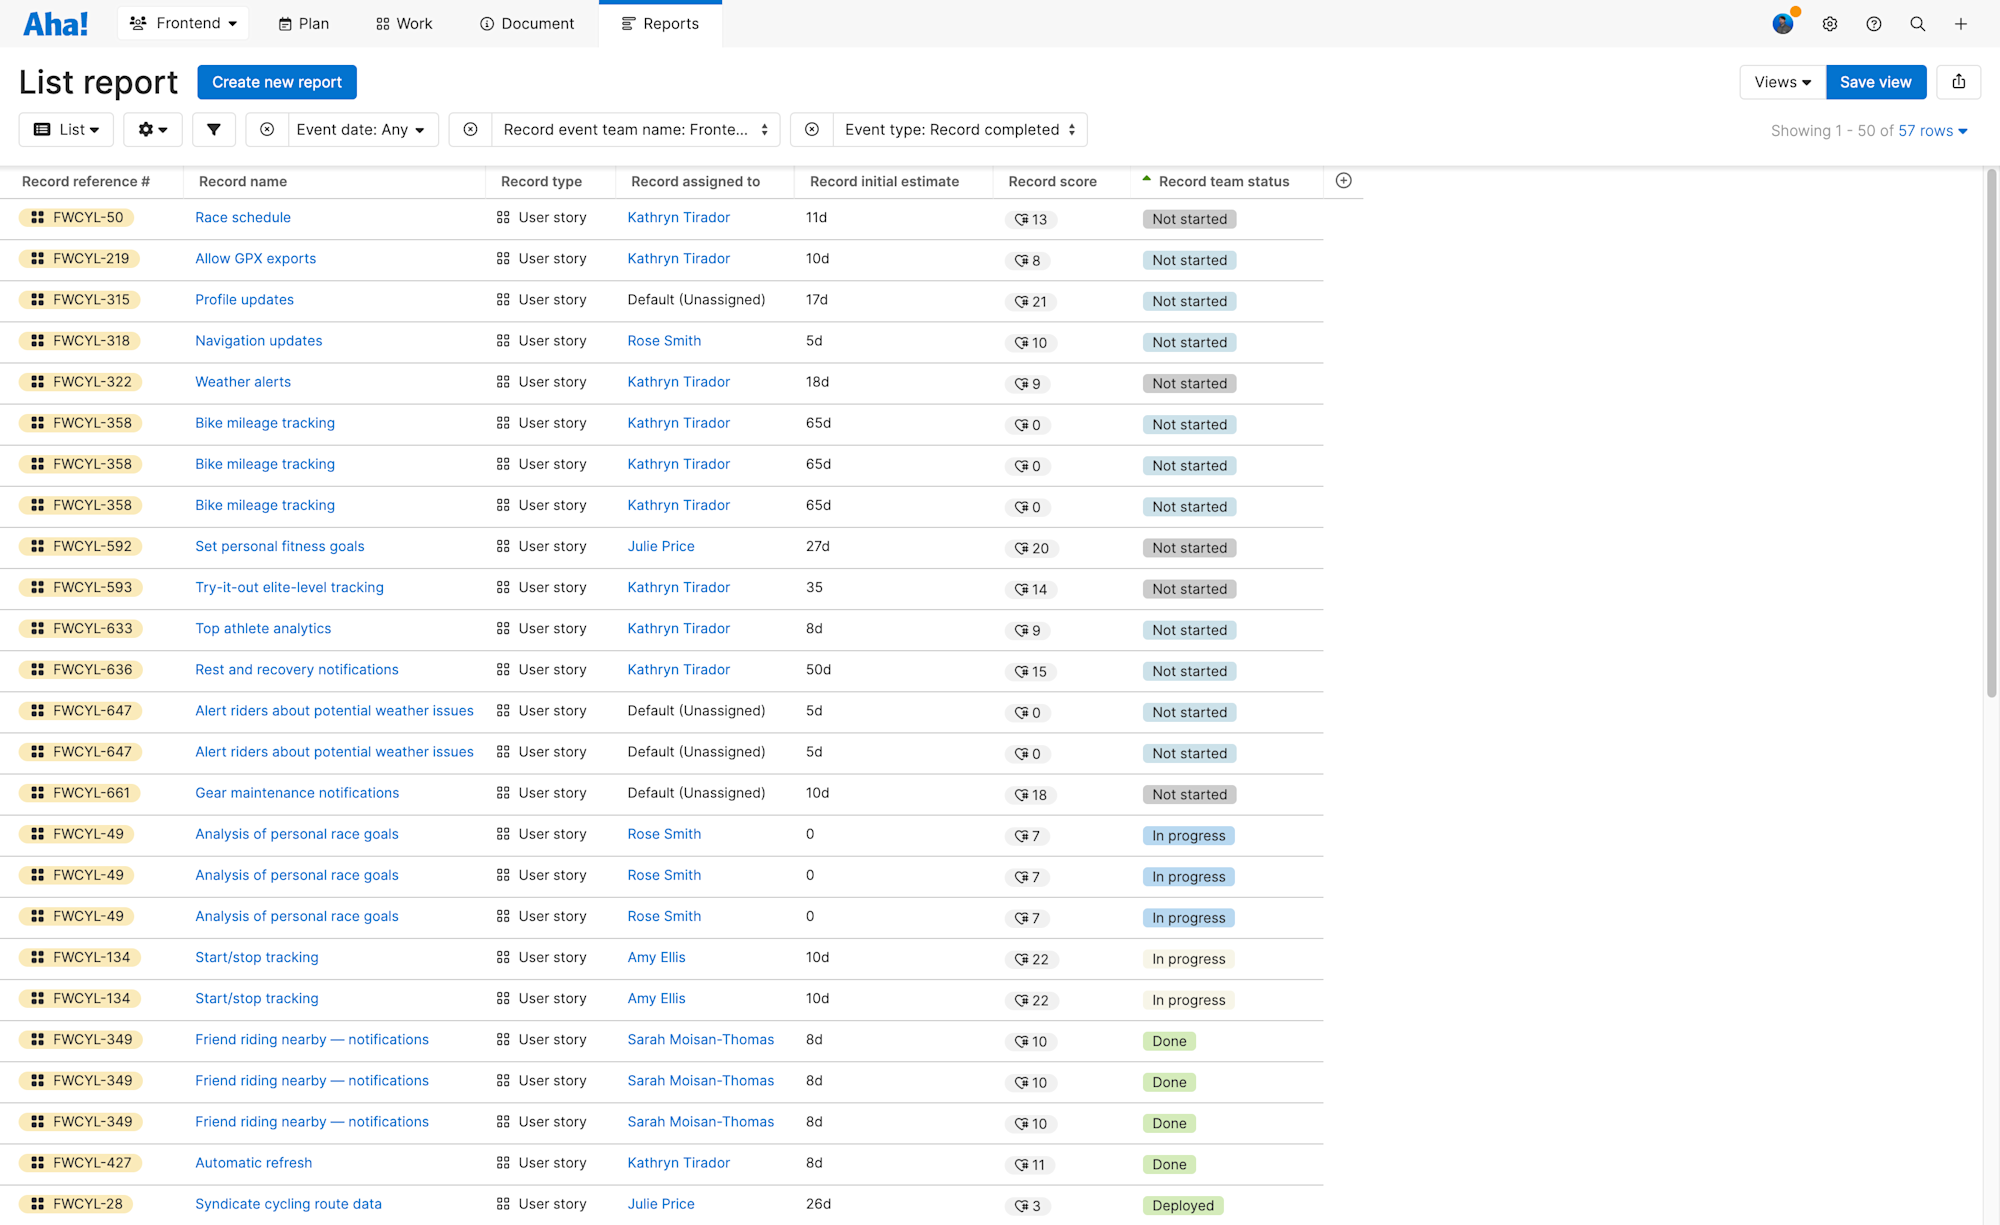Click the Create new report button
The image size is (2000, 1225).
[277, 82]
